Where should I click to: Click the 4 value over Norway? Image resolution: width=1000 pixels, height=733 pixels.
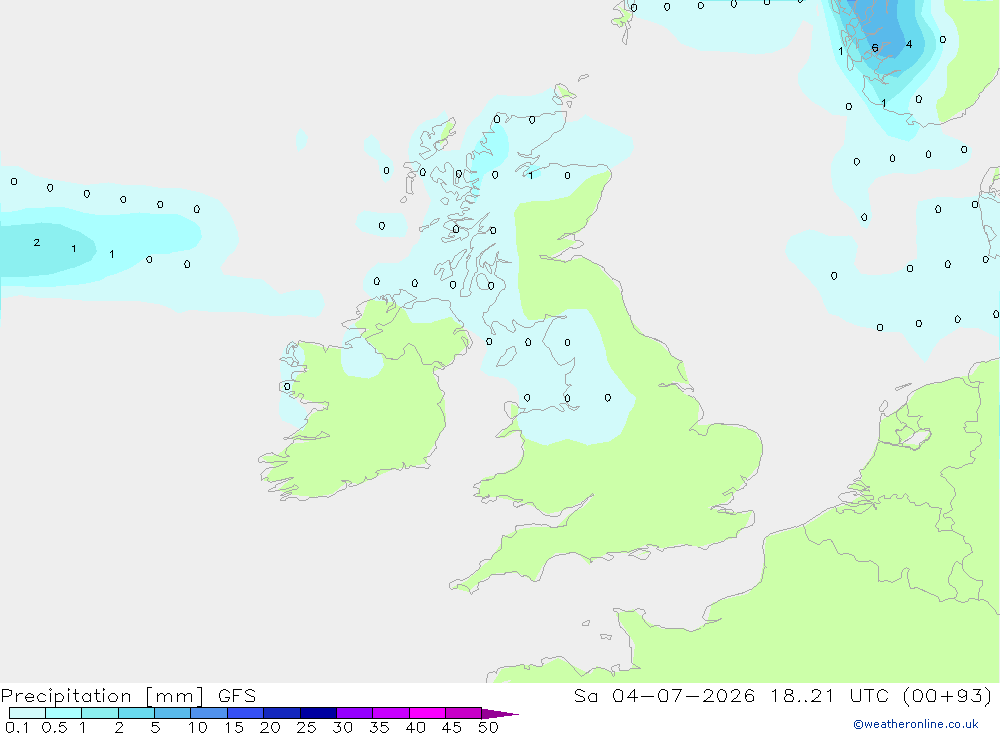(x=909, y=44)
